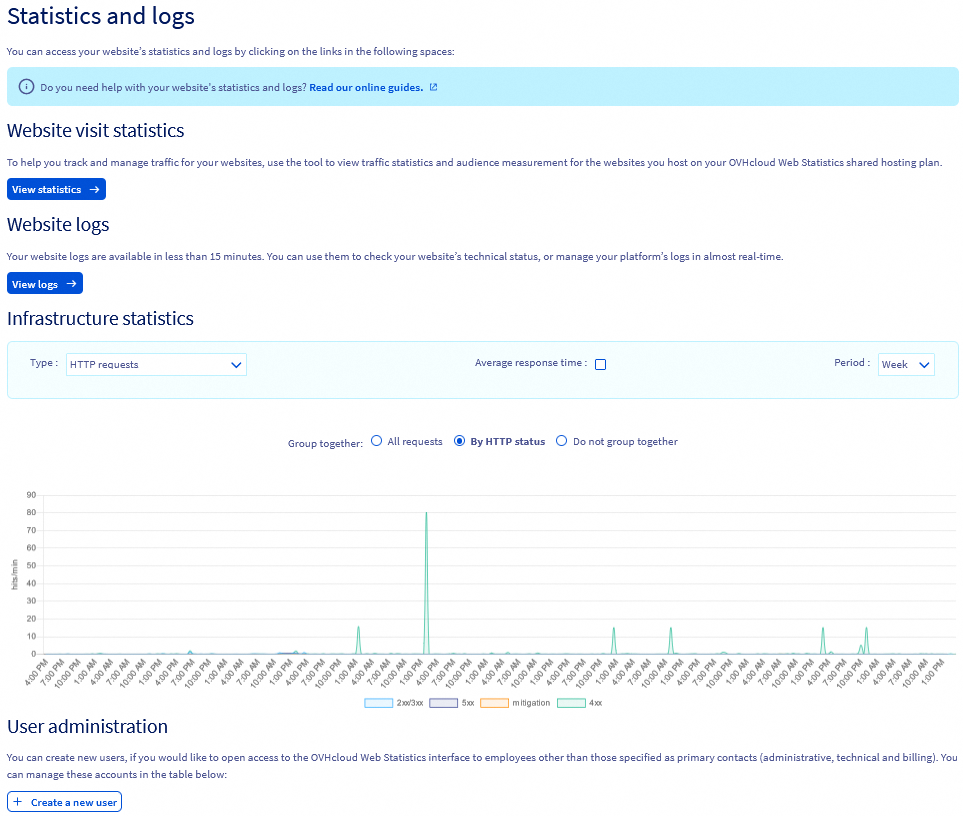This screenshot has width=963, height=819.
Task: Open the Period dropdown set to Week
Action: coord(906,364)
